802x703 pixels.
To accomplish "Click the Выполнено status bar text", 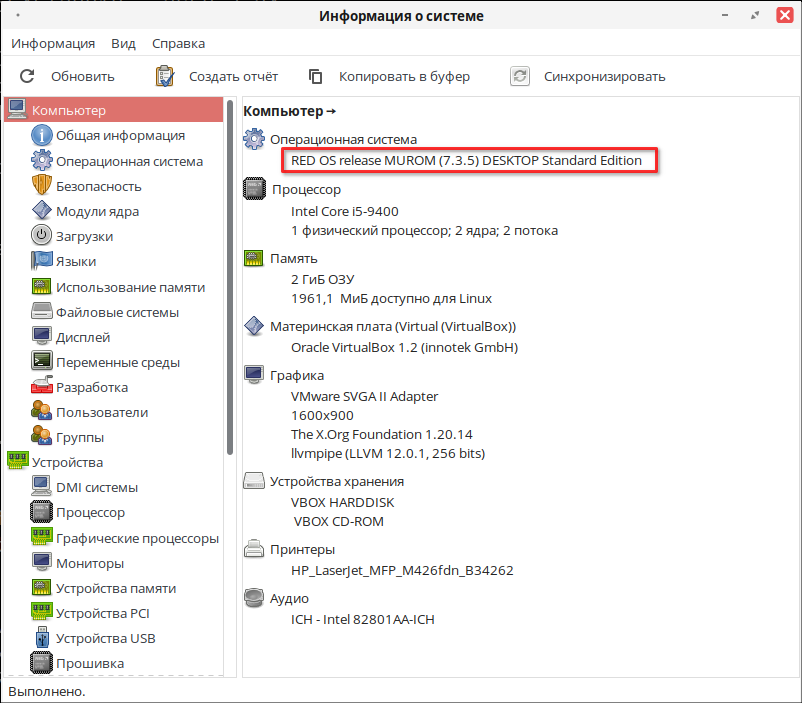I will coord(47,691).
